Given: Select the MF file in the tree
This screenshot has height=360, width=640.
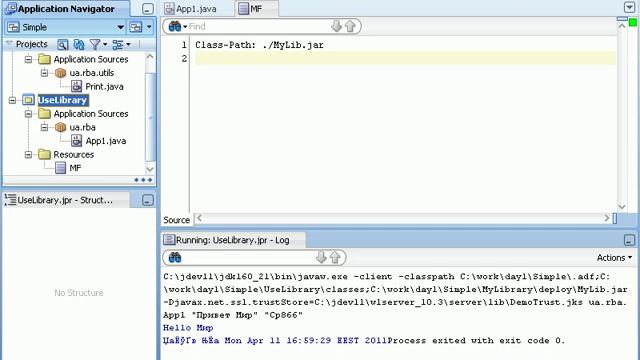Looking at the screenshot, I should (x=75, y=168).
